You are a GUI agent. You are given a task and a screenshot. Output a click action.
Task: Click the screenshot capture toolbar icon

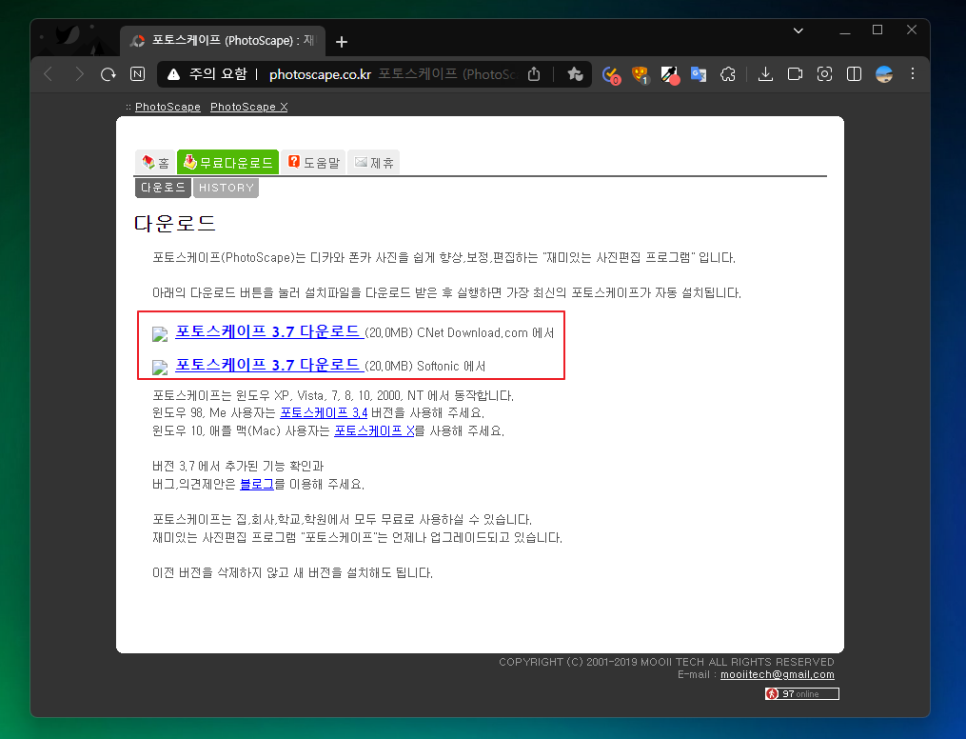tap(824, 75)
